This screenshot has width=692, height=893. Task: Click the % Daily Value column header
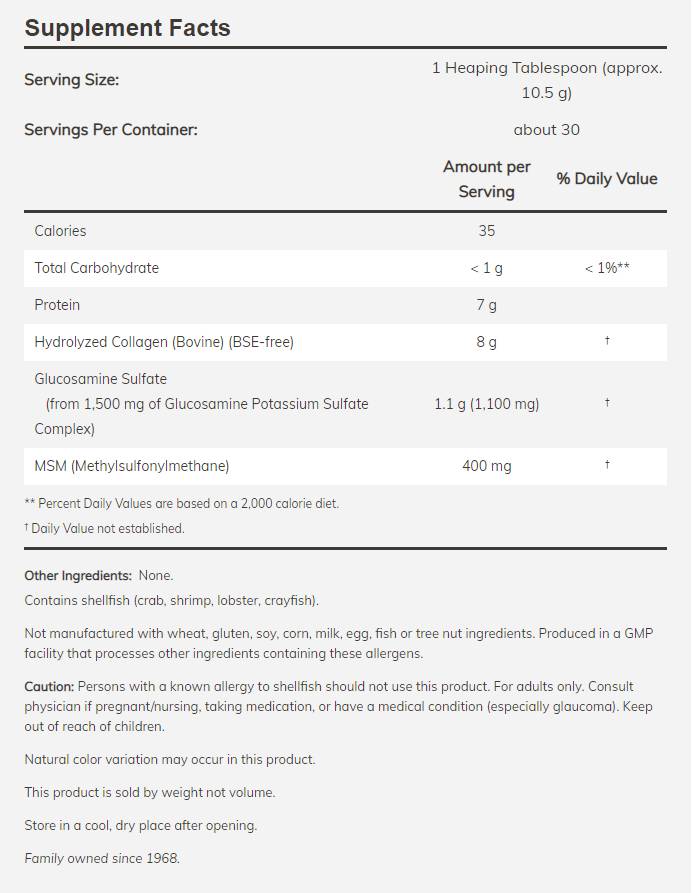607,179
